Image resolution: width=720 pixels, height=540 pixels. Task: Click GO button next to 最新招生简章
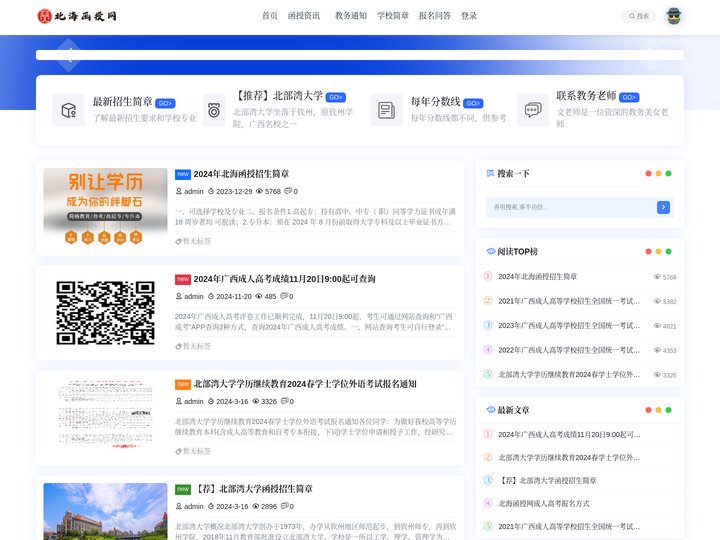click(x=165, y=103)
